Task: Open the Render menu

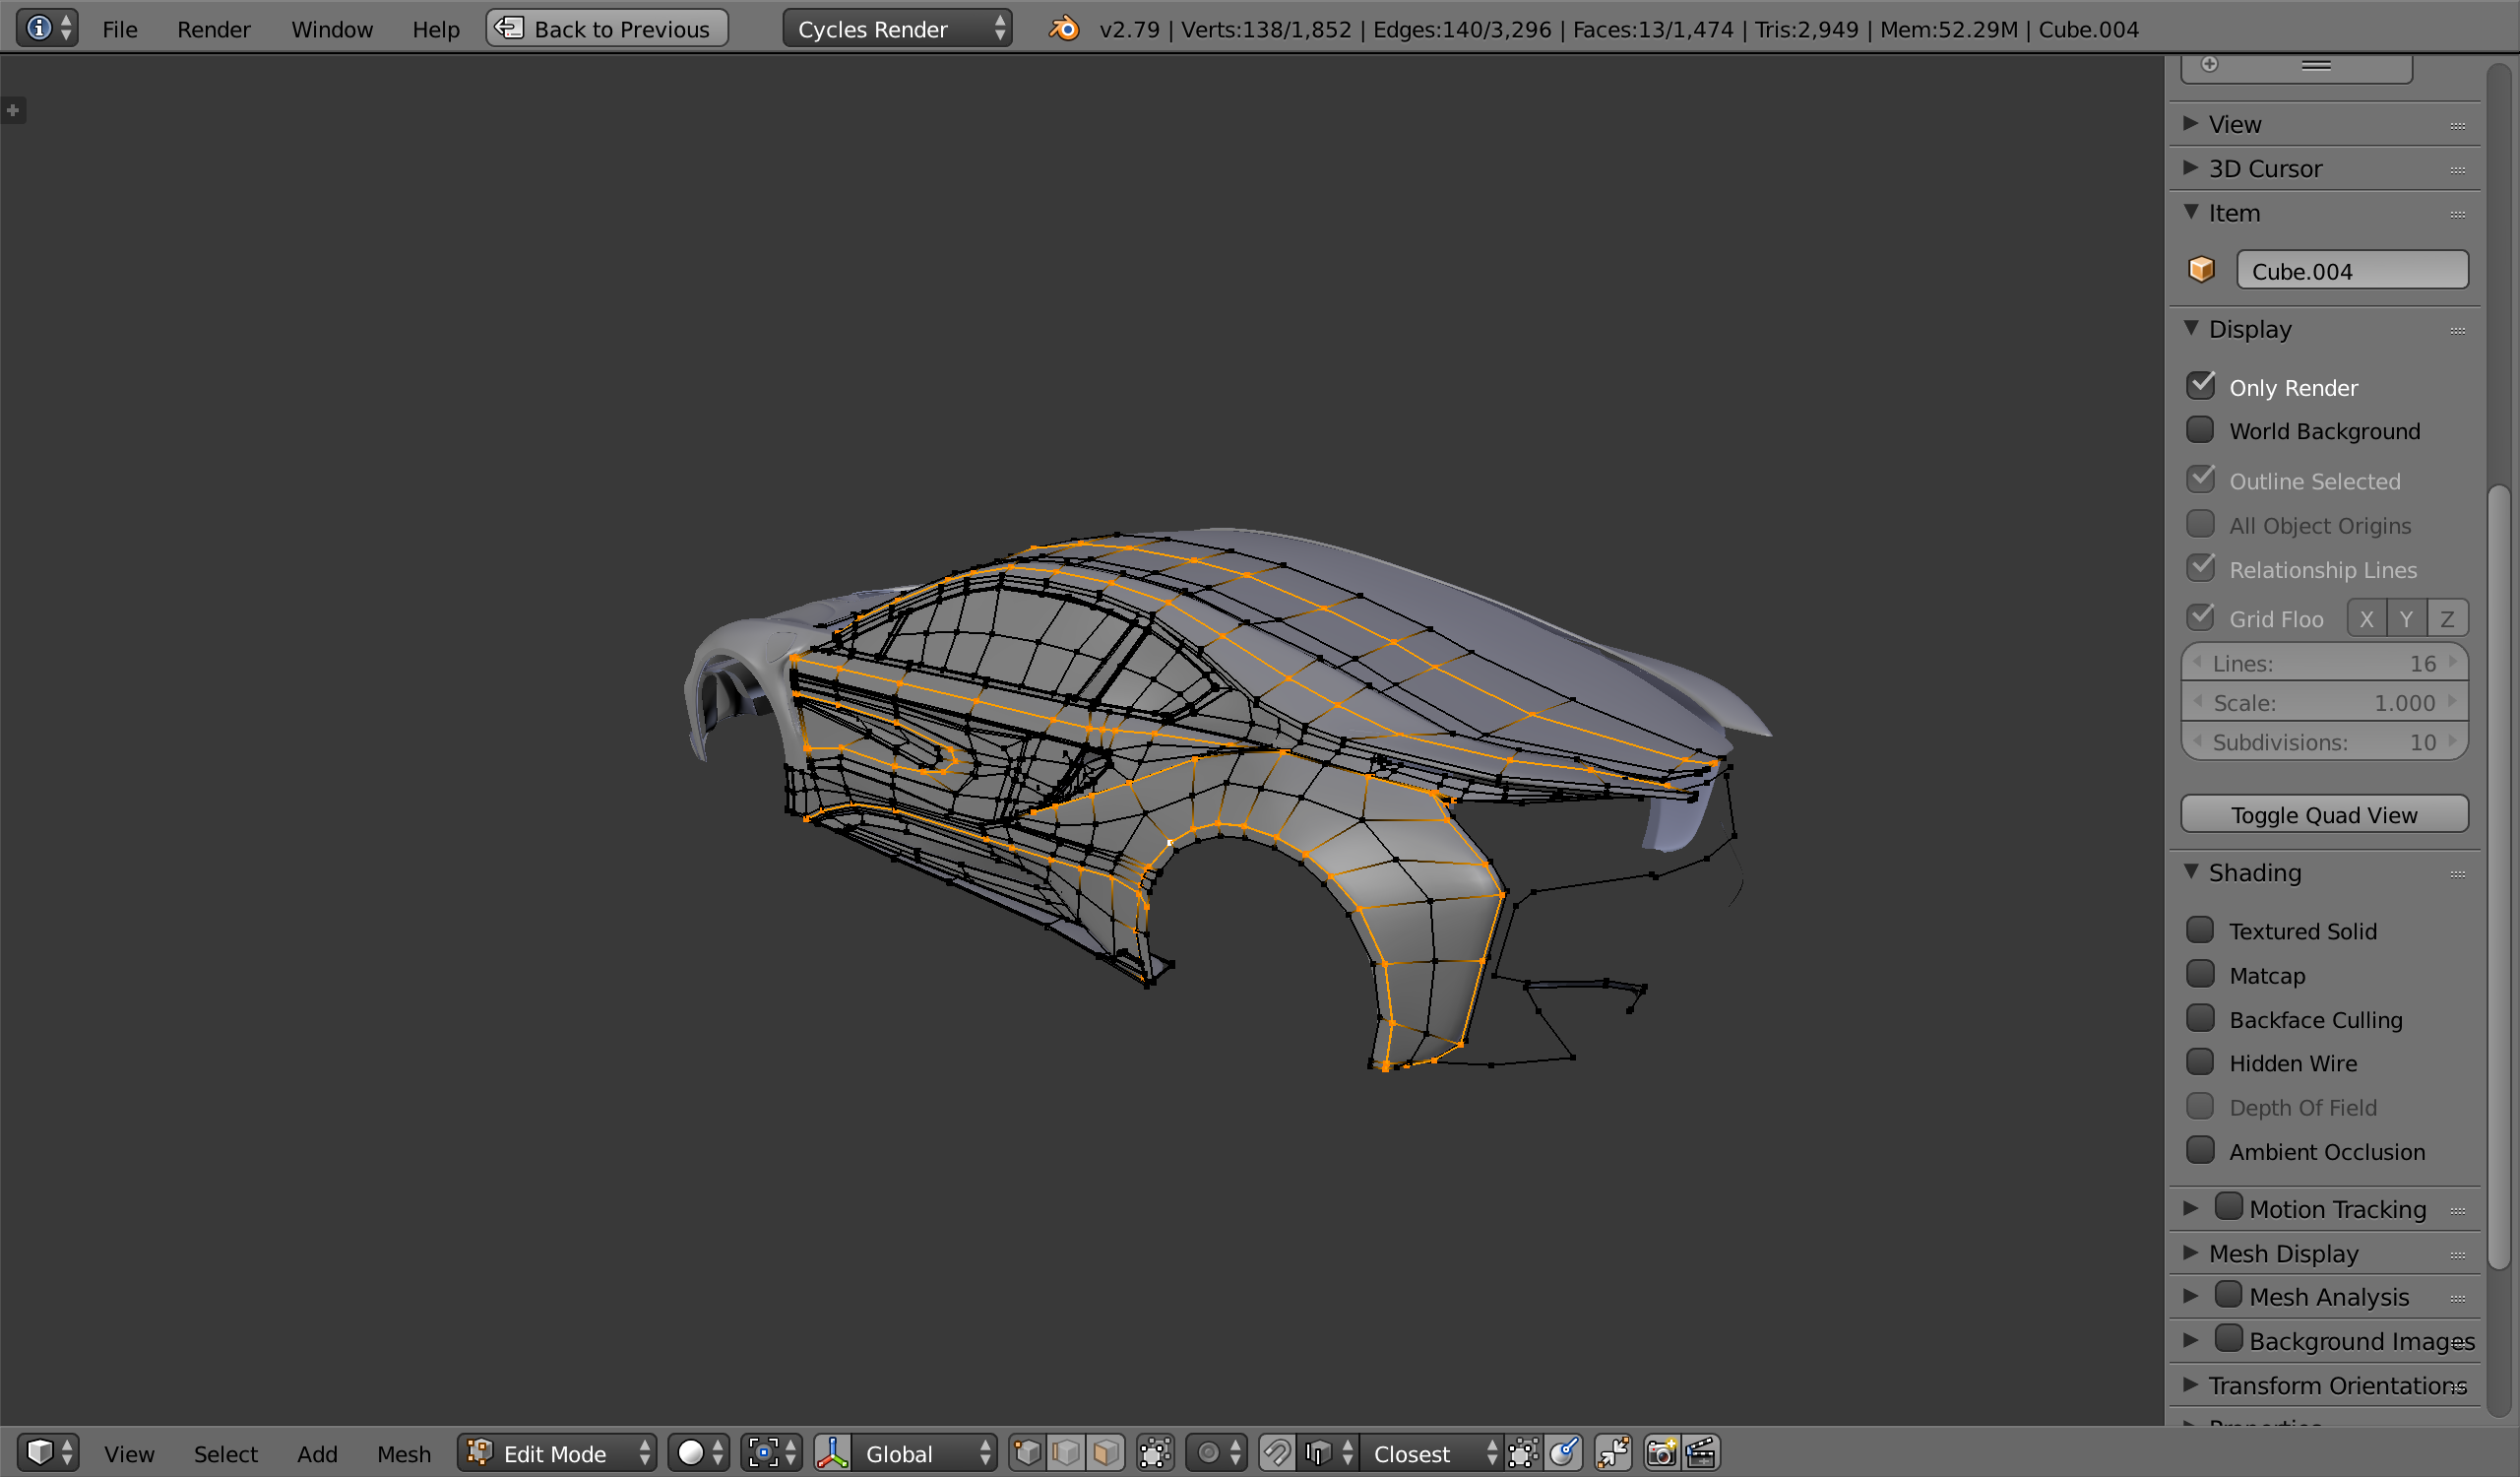Action: (x=213, y=29)
